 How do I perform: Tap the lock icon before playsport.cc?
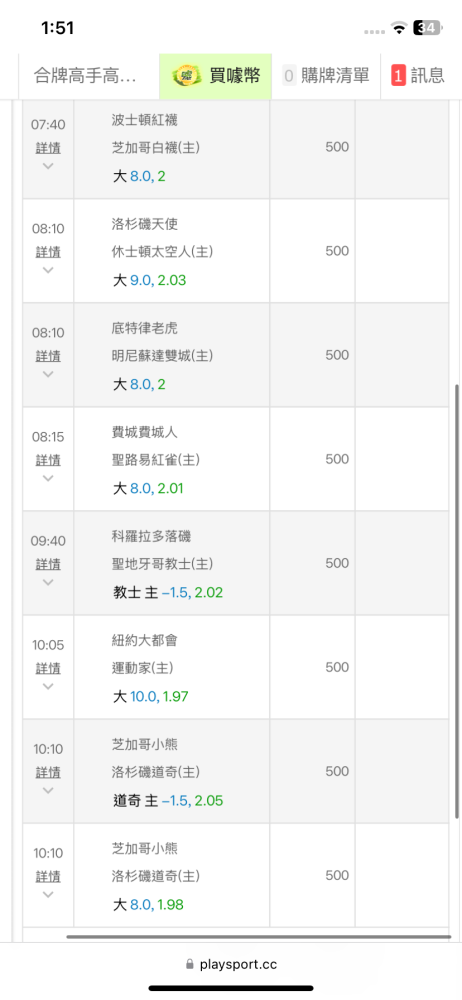click(x=189, y=964)
